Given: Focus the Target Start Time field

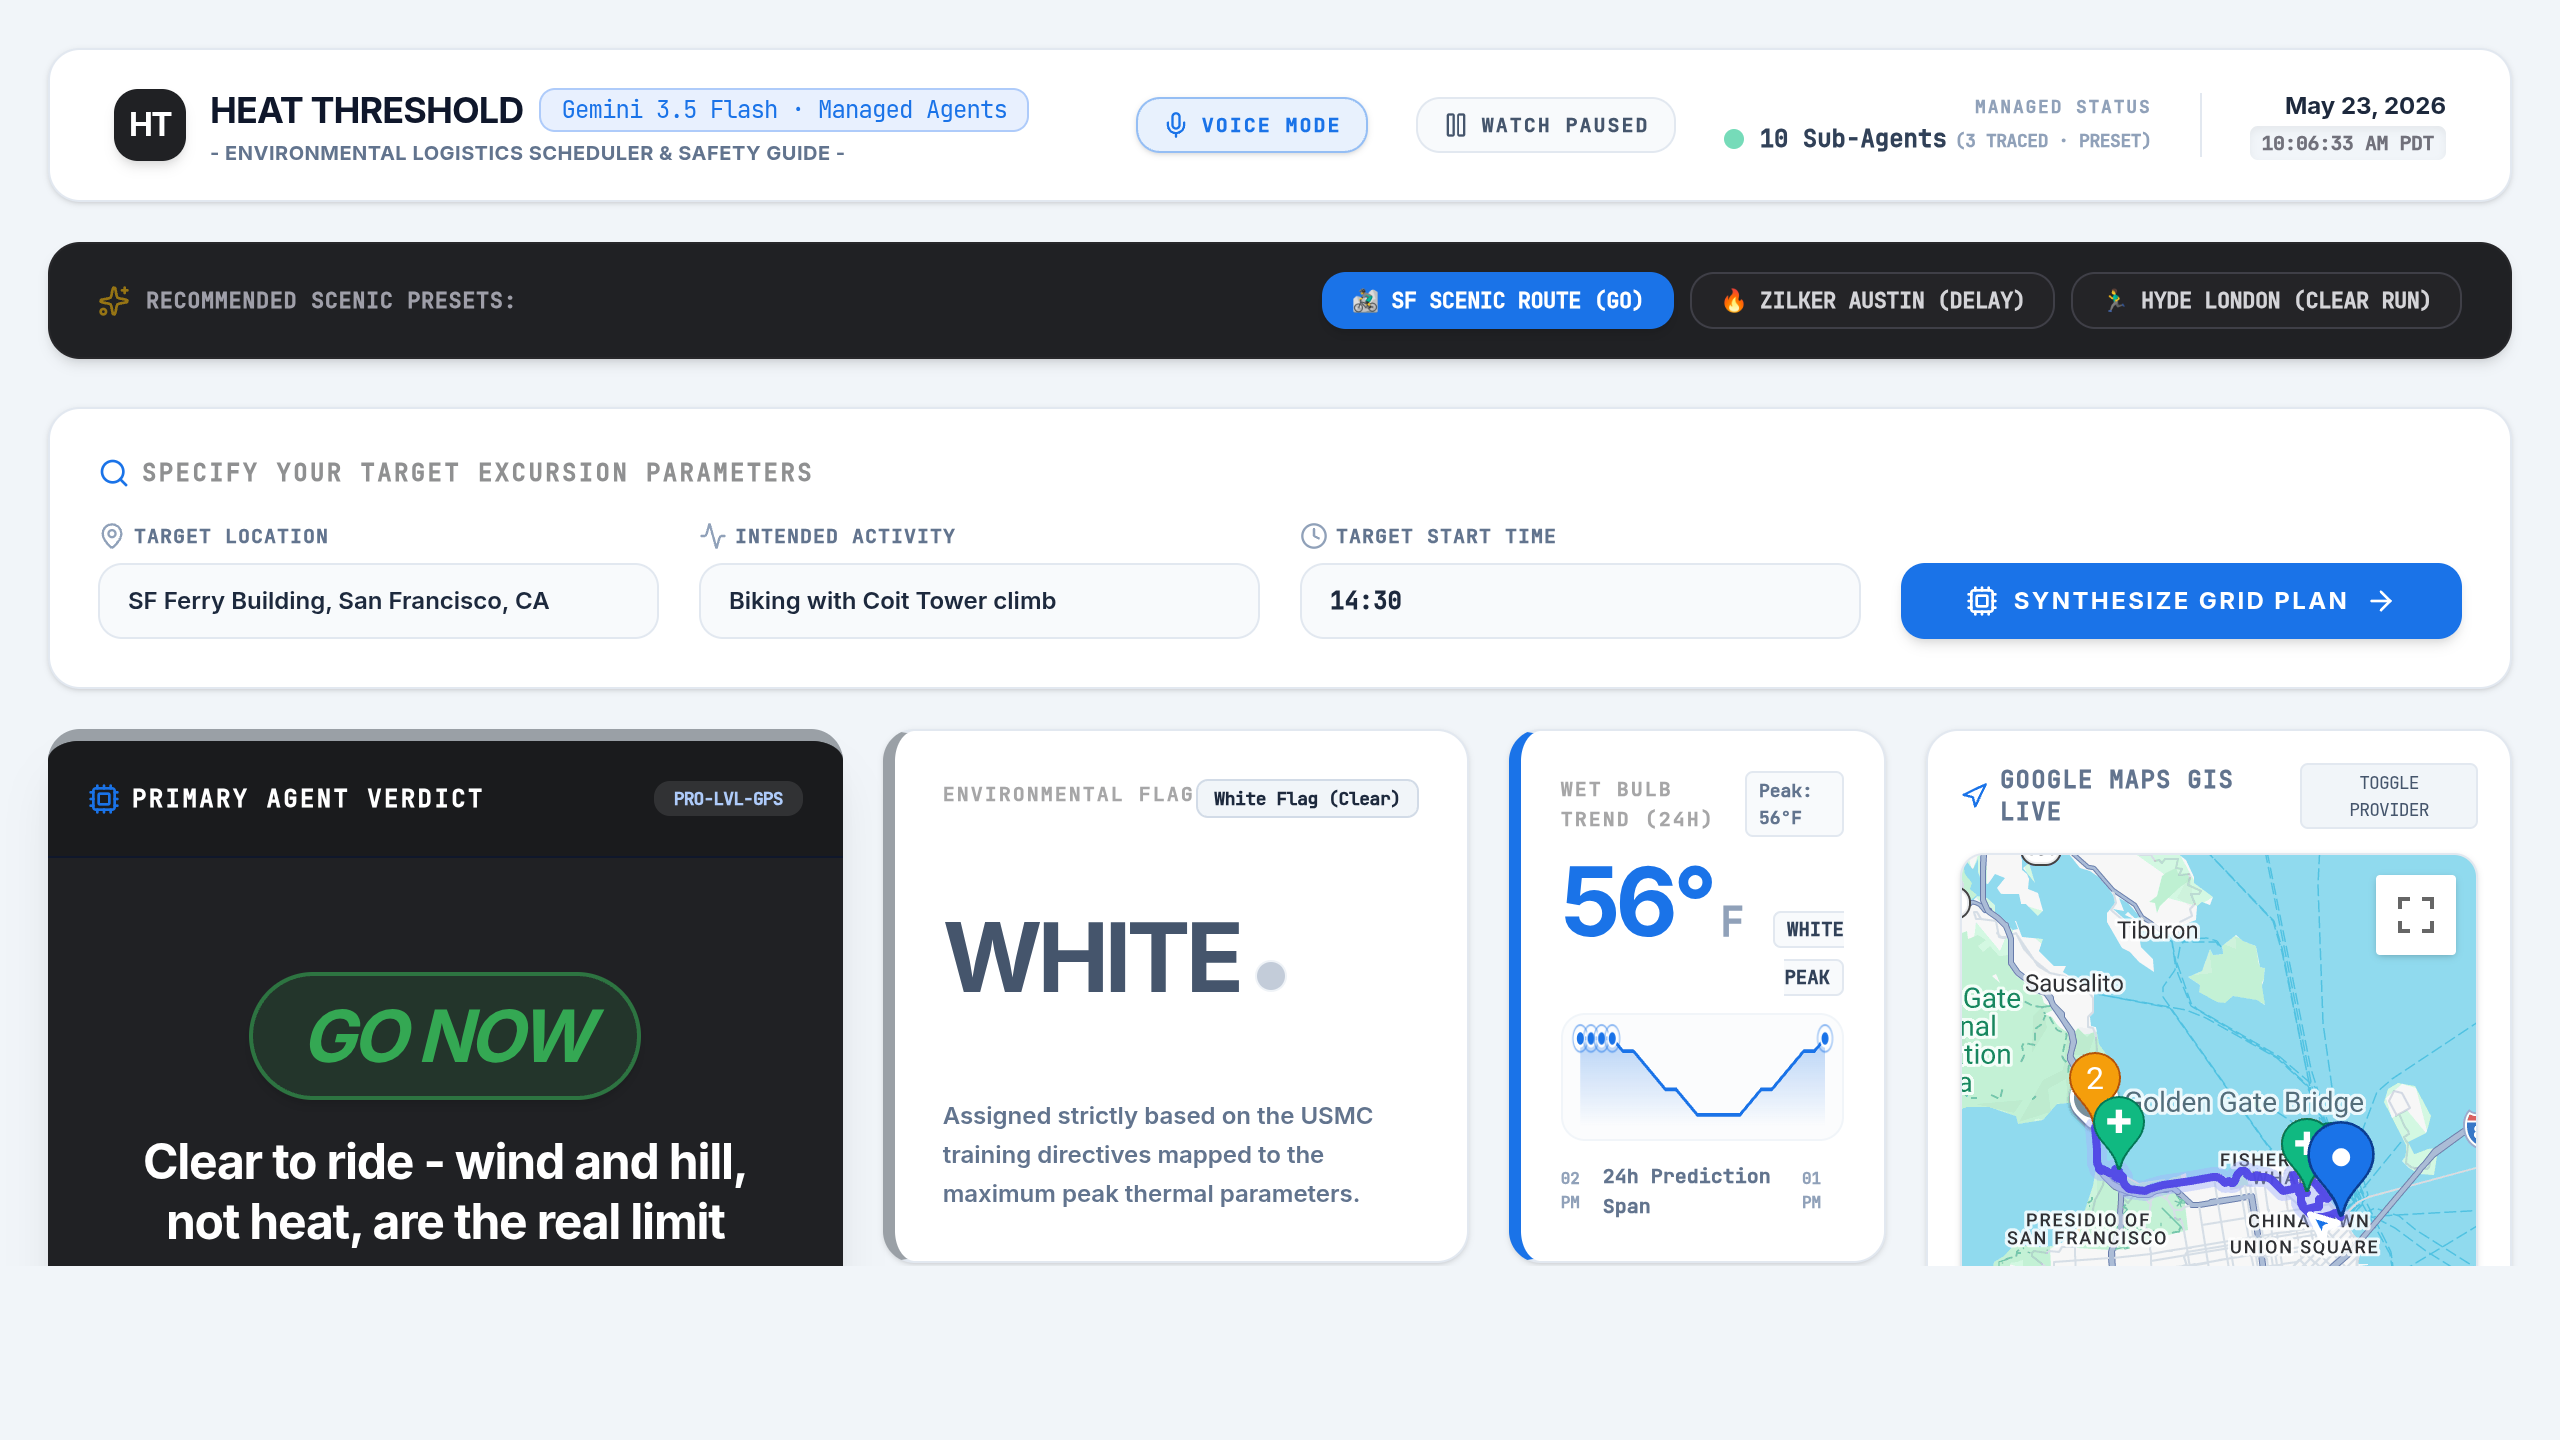Looking at the screenshot, I should pyautogui.click(x=1580, y=601).
